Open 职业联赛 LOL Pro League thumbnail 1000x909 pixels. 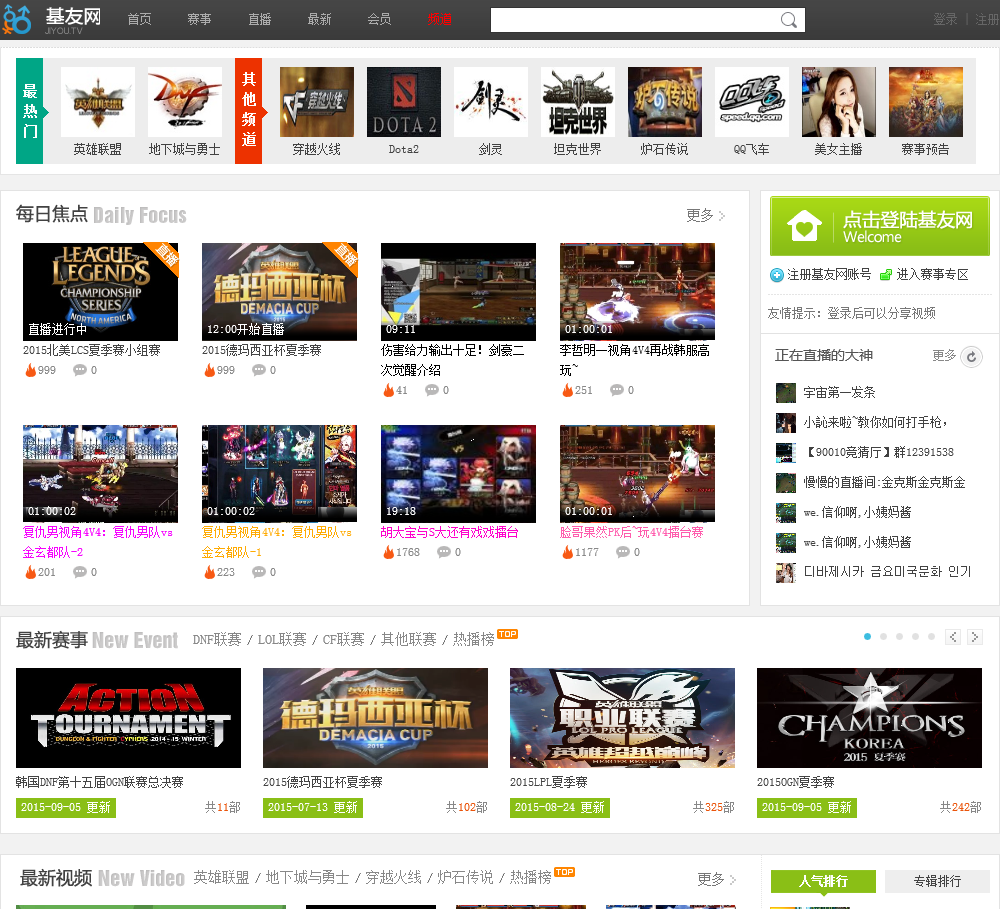coord(622,718)
